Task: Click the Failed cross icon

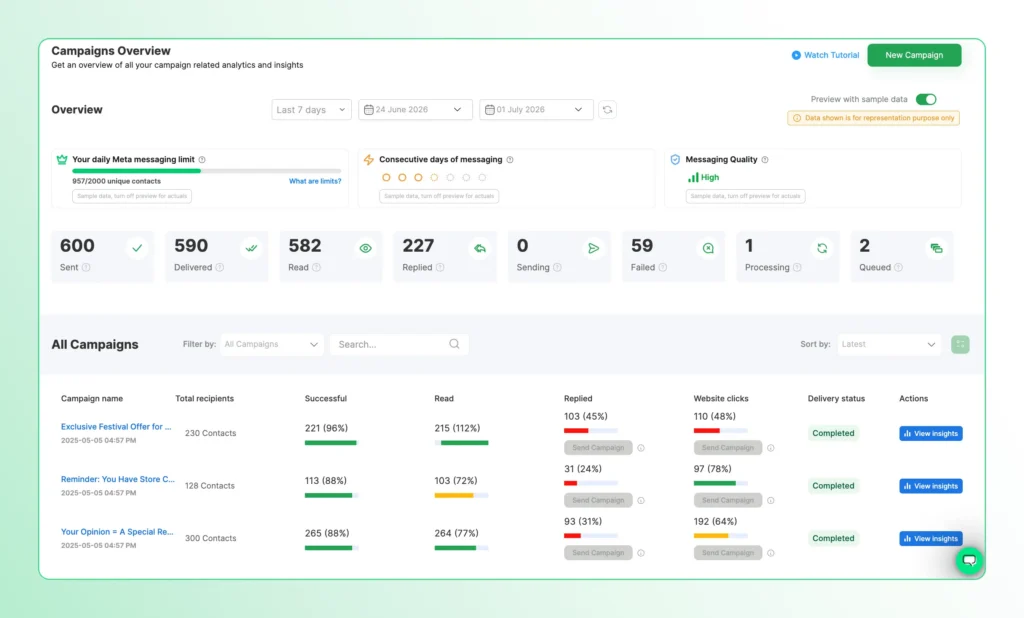Action: 708,248
